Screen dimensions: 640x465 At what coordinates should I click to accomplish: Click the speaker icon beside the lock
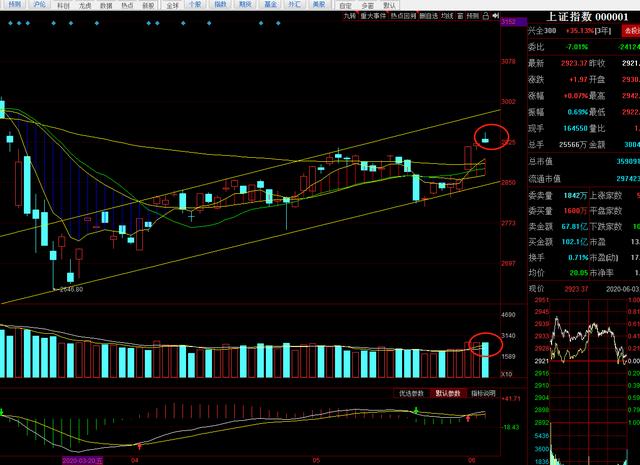click(496, 16)
